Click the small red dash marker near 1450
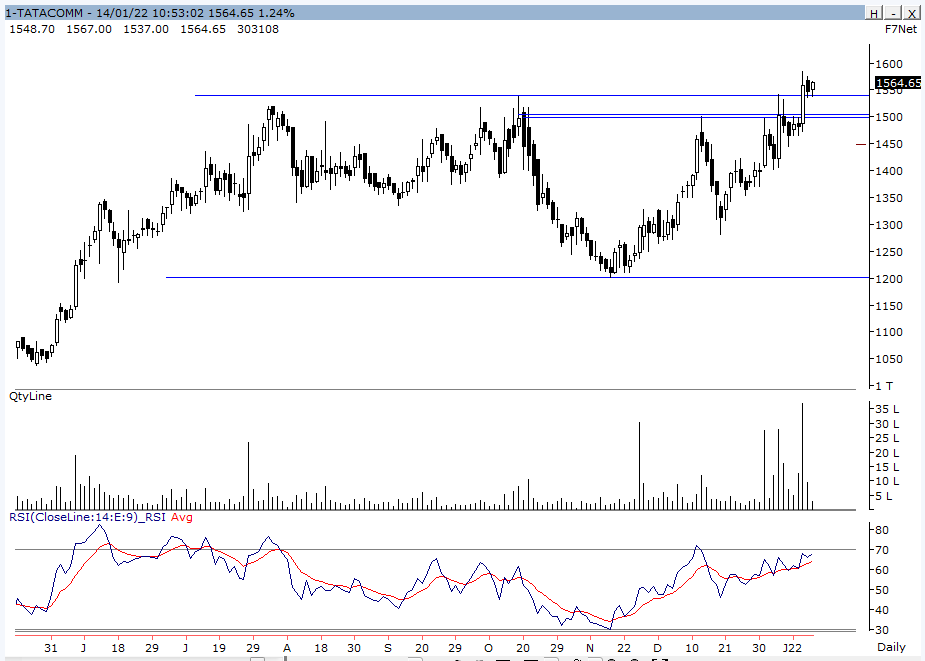925x661 pixels. [x=861, y=143]
